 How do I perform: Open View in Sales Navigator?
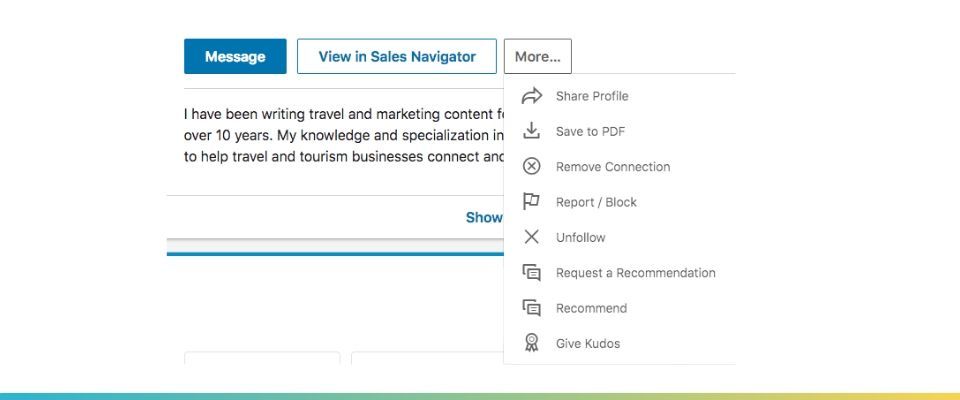[397, 56]
